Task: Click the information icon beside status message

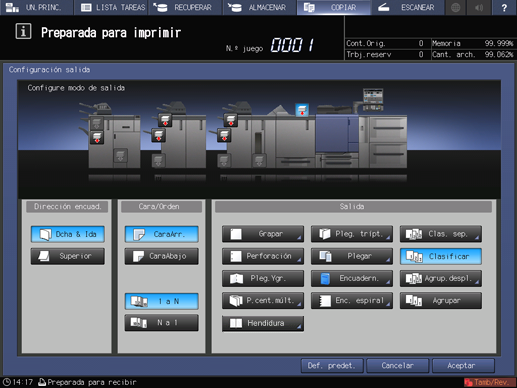Action: [23, 32]
